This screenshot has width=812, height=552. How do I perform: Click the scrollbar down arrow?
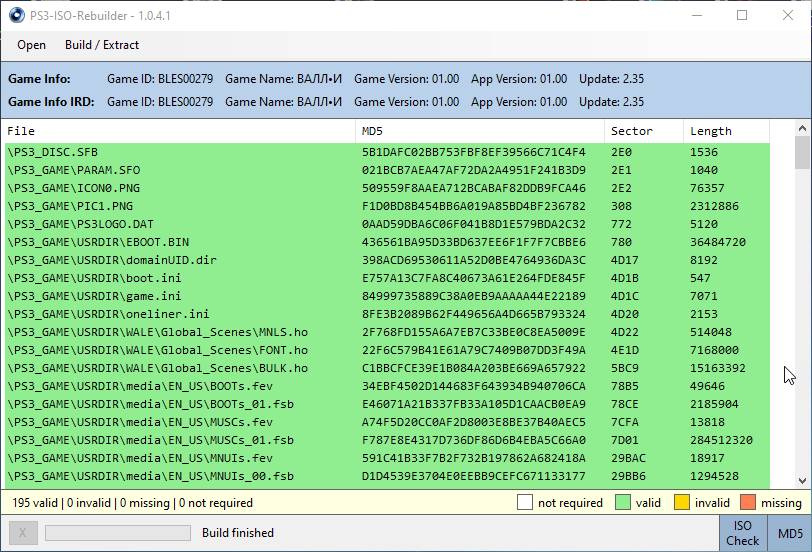point(802,481)
